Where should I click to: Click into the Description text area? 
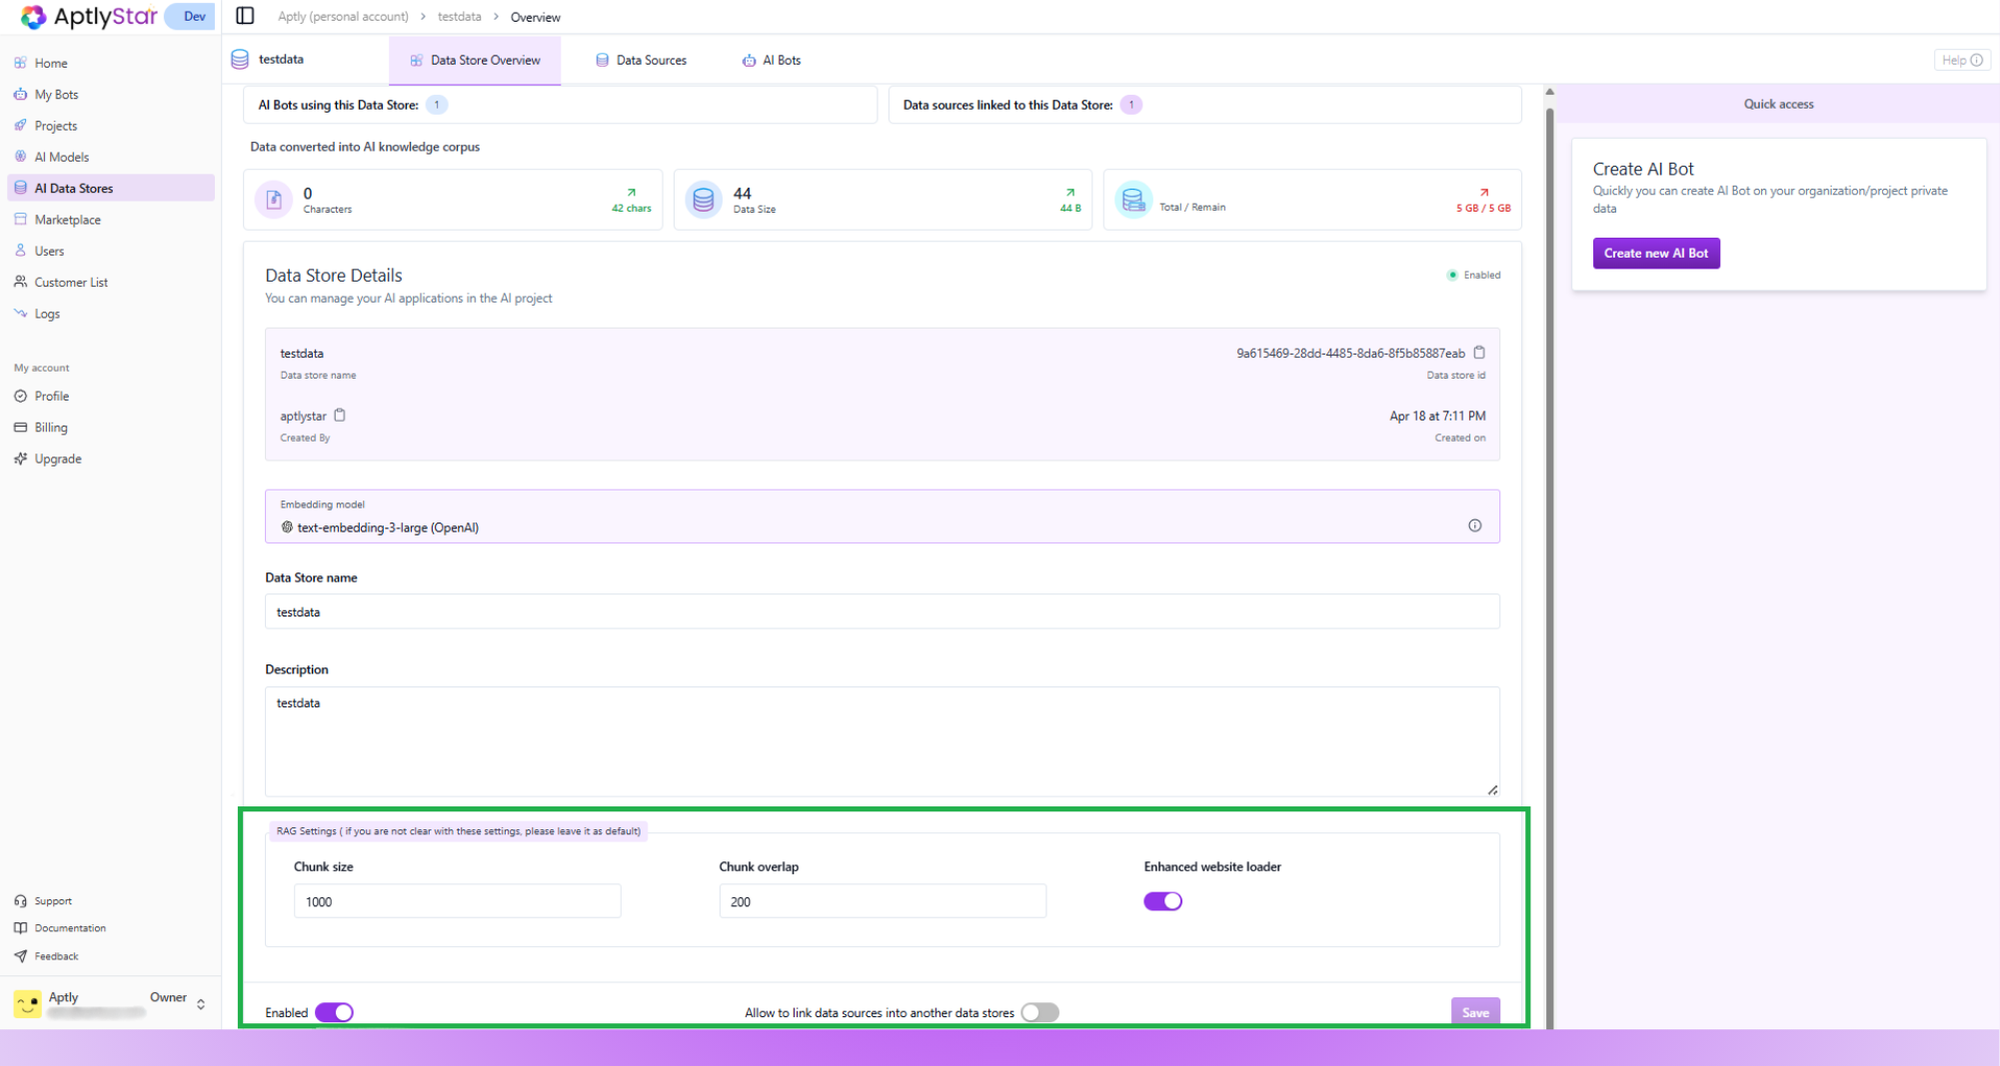(882, 741)
